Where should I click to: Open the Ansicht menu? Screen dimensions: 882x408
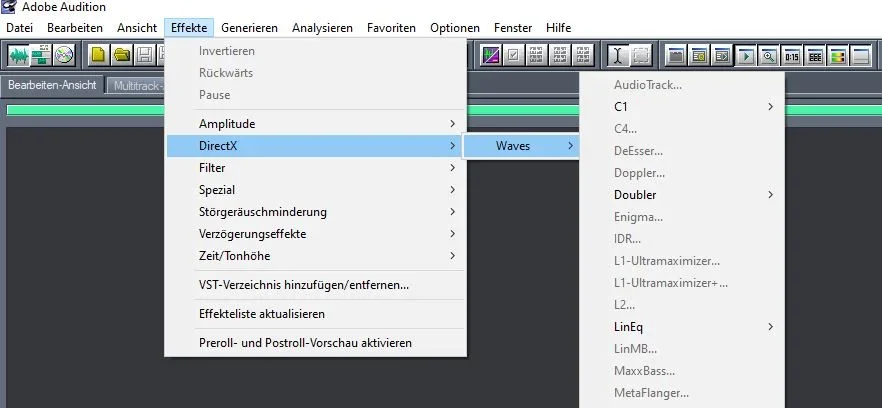click(x=137, y=28)
